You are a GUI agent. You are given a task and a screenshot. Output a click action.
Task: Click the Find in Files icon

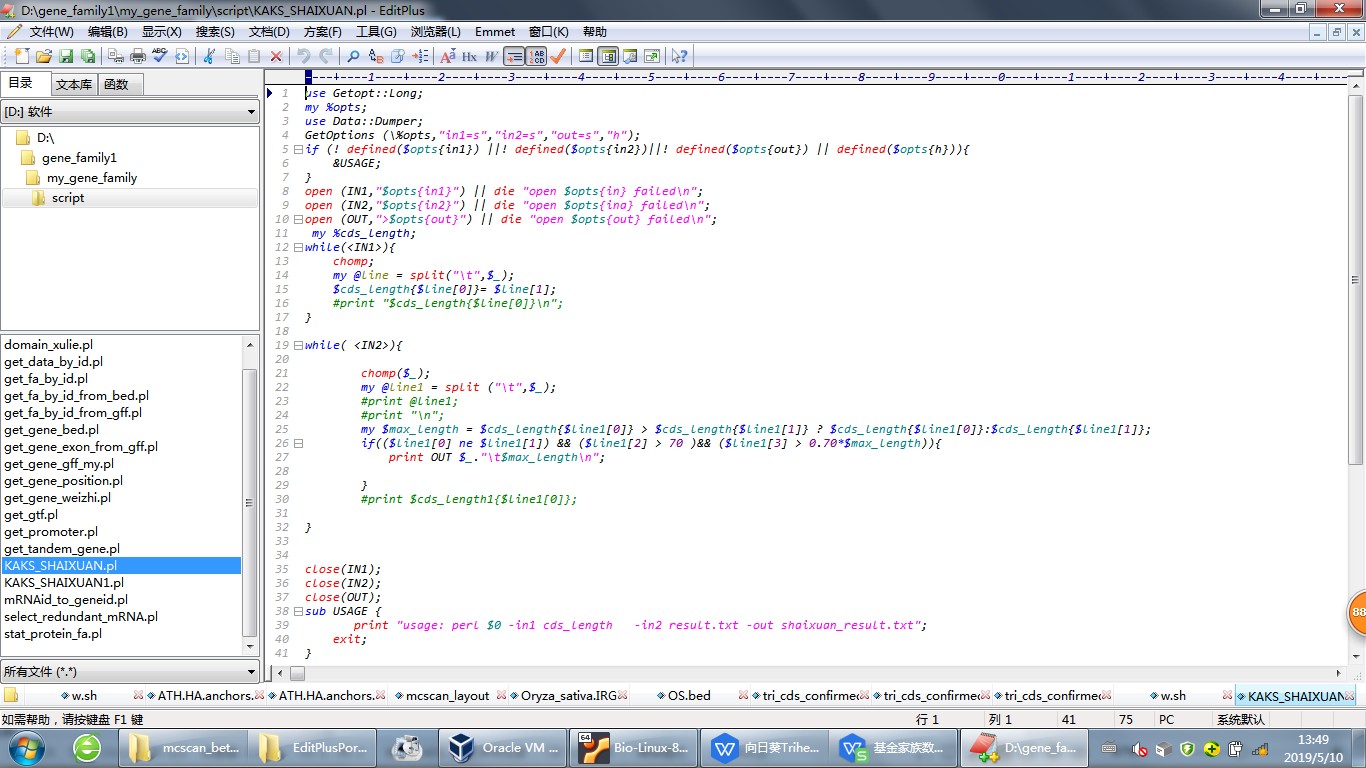coord(398,56)
